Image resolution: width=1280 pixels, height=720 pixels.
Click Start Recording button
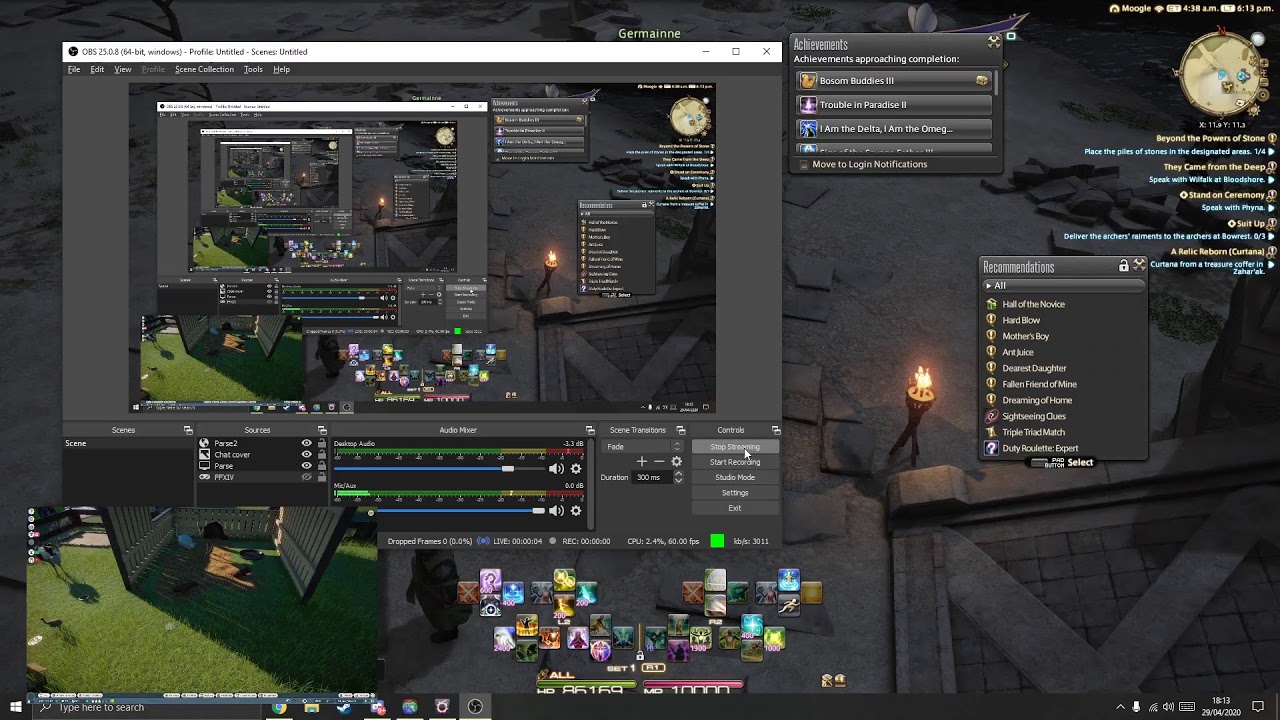pyautogui.click(x=735, y=462)
